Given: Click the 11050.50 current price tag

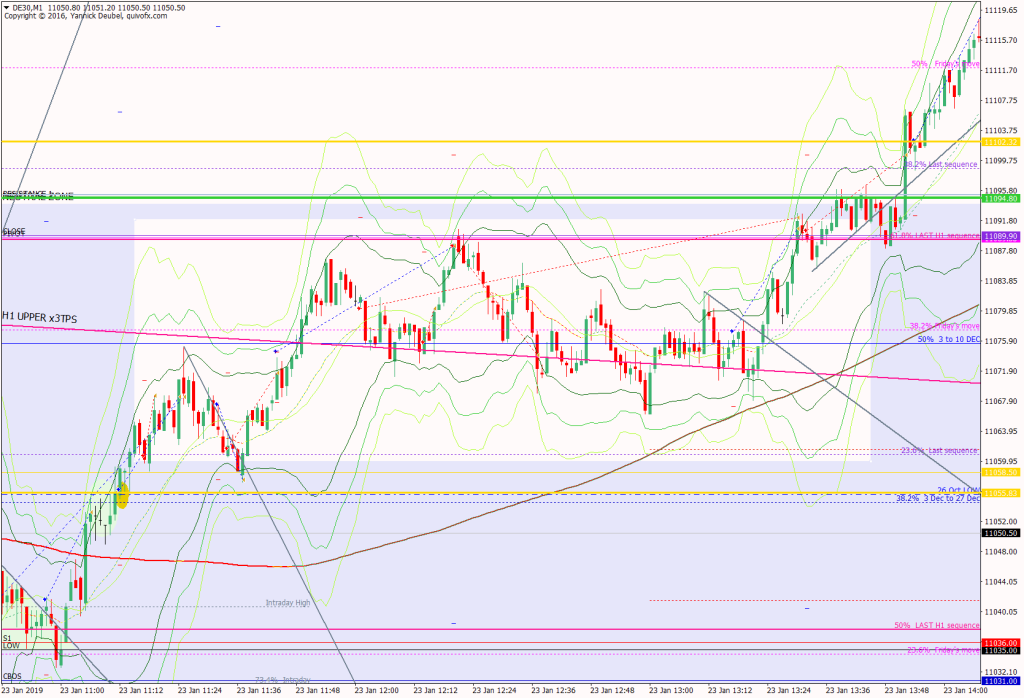Looking at the screenshot, I should [x=1000, y=534].
